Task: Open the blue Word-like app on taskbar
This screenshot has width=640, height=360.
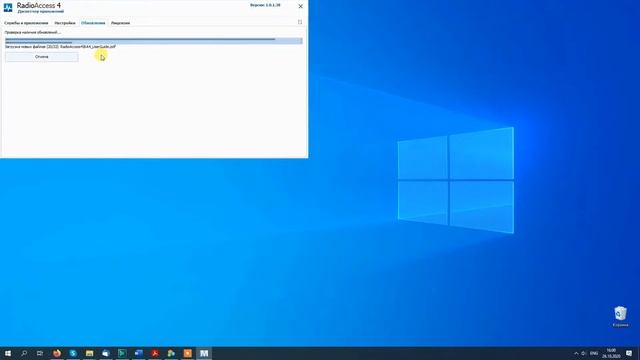Action: [138, 353]
